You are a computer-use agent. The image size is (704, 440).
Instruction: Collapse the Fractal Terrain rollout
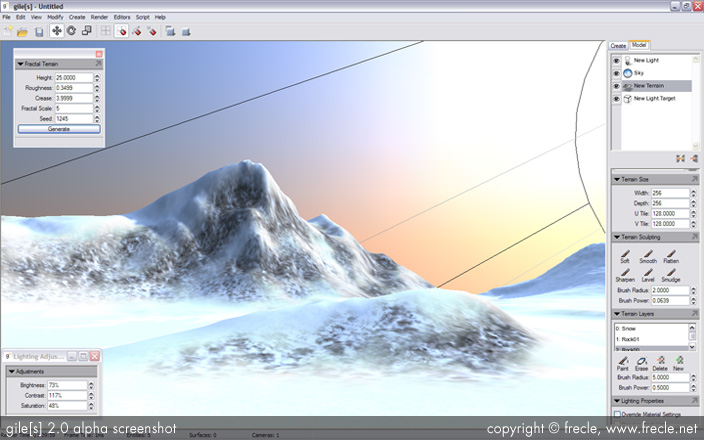pyautogui.click(x=20, y=64)
